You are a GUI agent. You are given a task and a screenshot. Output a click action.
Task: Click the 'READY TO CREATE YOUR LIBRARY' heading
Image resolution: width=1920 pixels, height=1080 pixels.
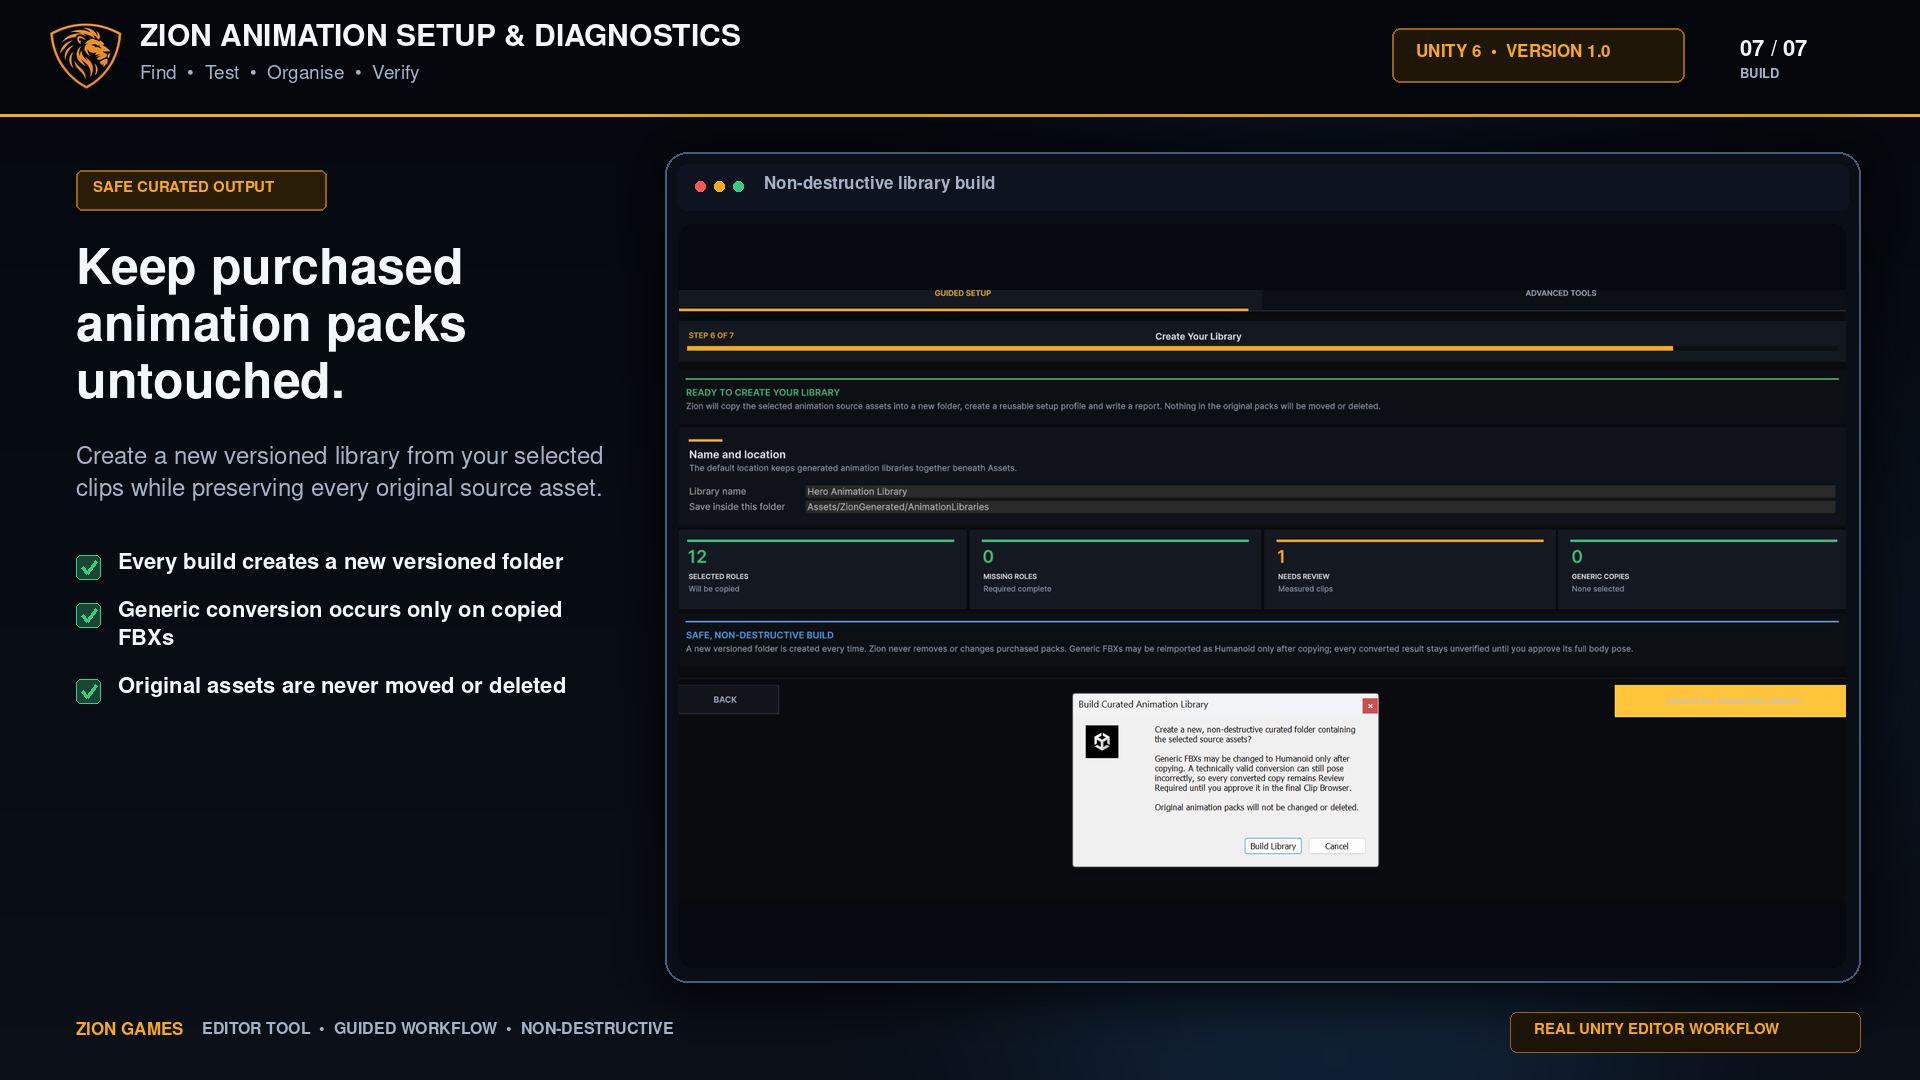pos(763,393)
